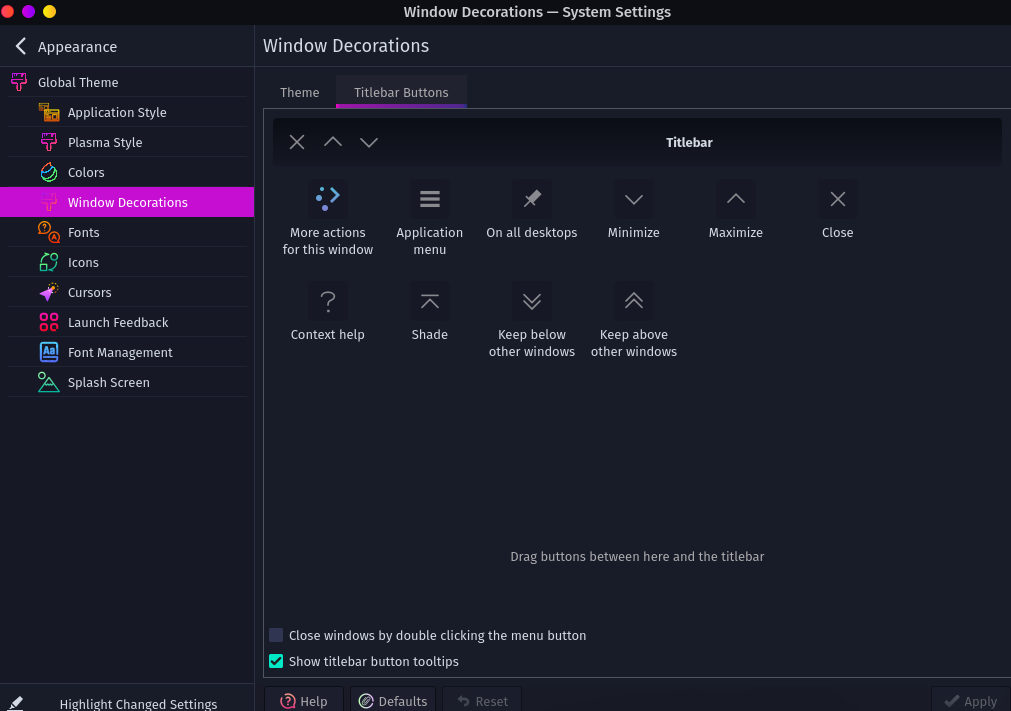Open the Cursors settings in the sidebar

pyautogui.click(x=89, y=292)
